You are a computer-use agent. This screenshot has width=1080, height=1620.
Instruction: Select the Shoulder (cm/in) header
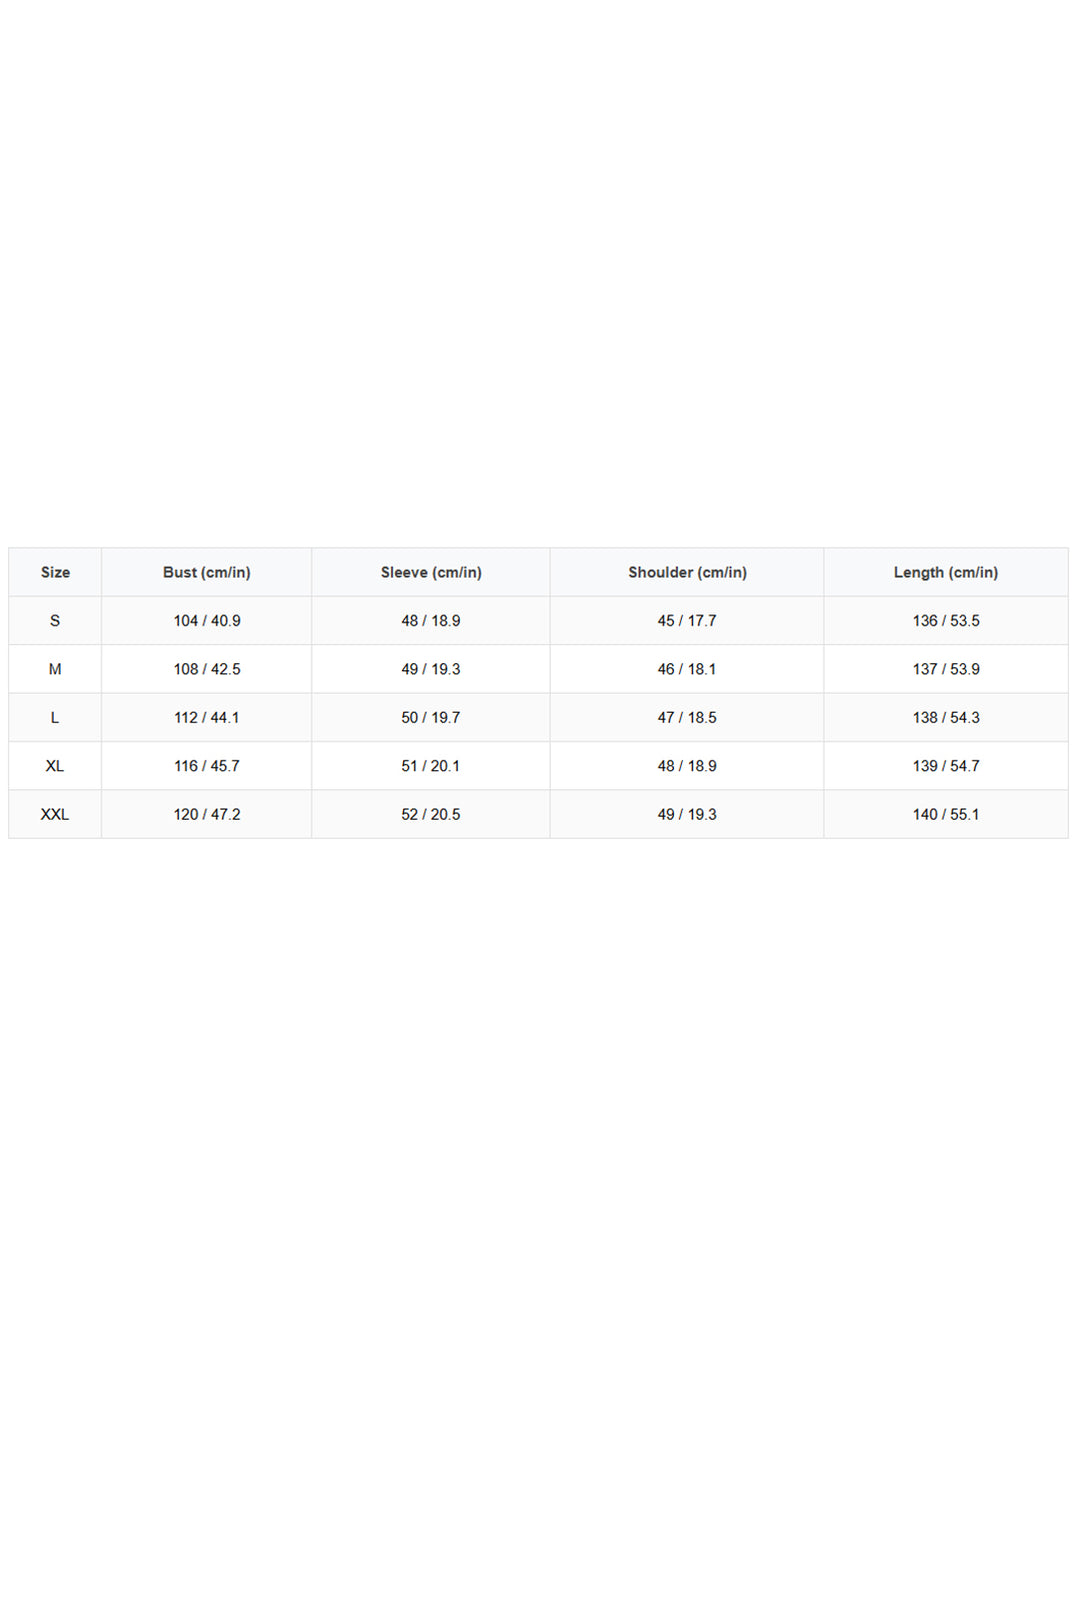pos(687,572)
